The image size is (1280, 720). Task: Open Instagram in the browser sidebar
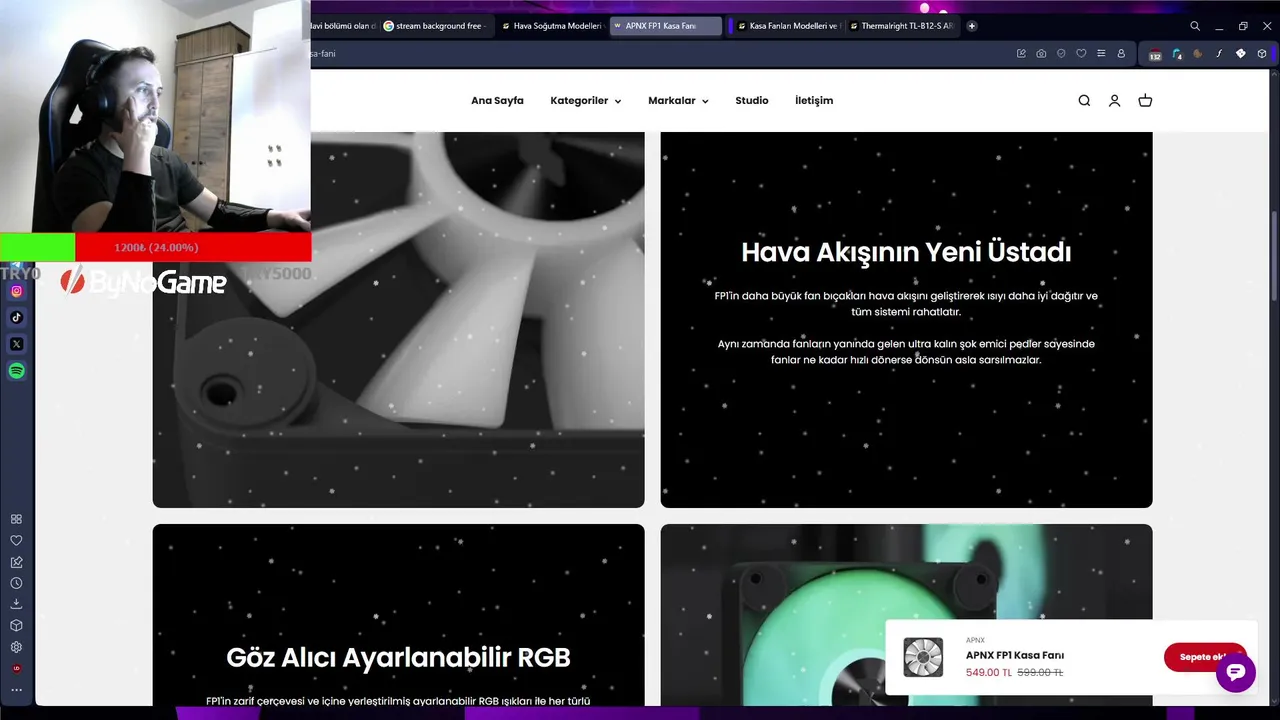pos(16,291)
